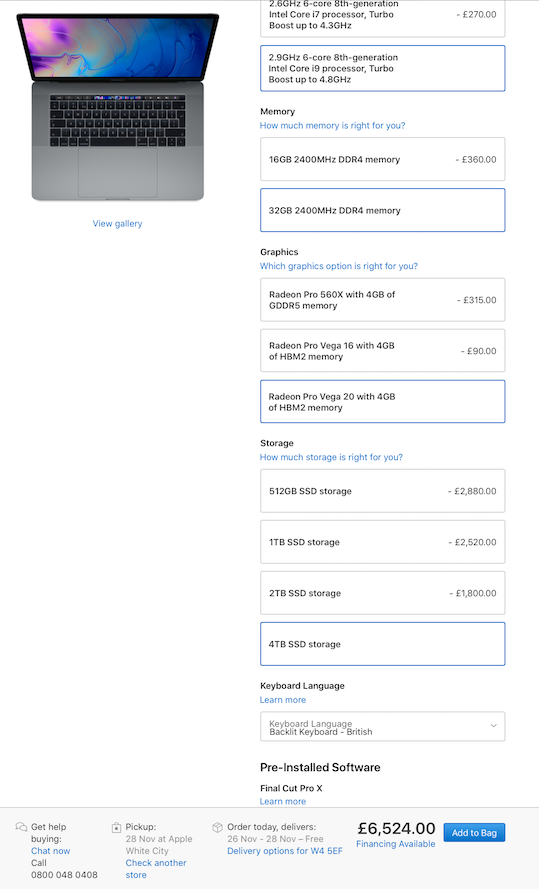
Task: Click Learn more under Final Cut Pro X
Action: 283,801
